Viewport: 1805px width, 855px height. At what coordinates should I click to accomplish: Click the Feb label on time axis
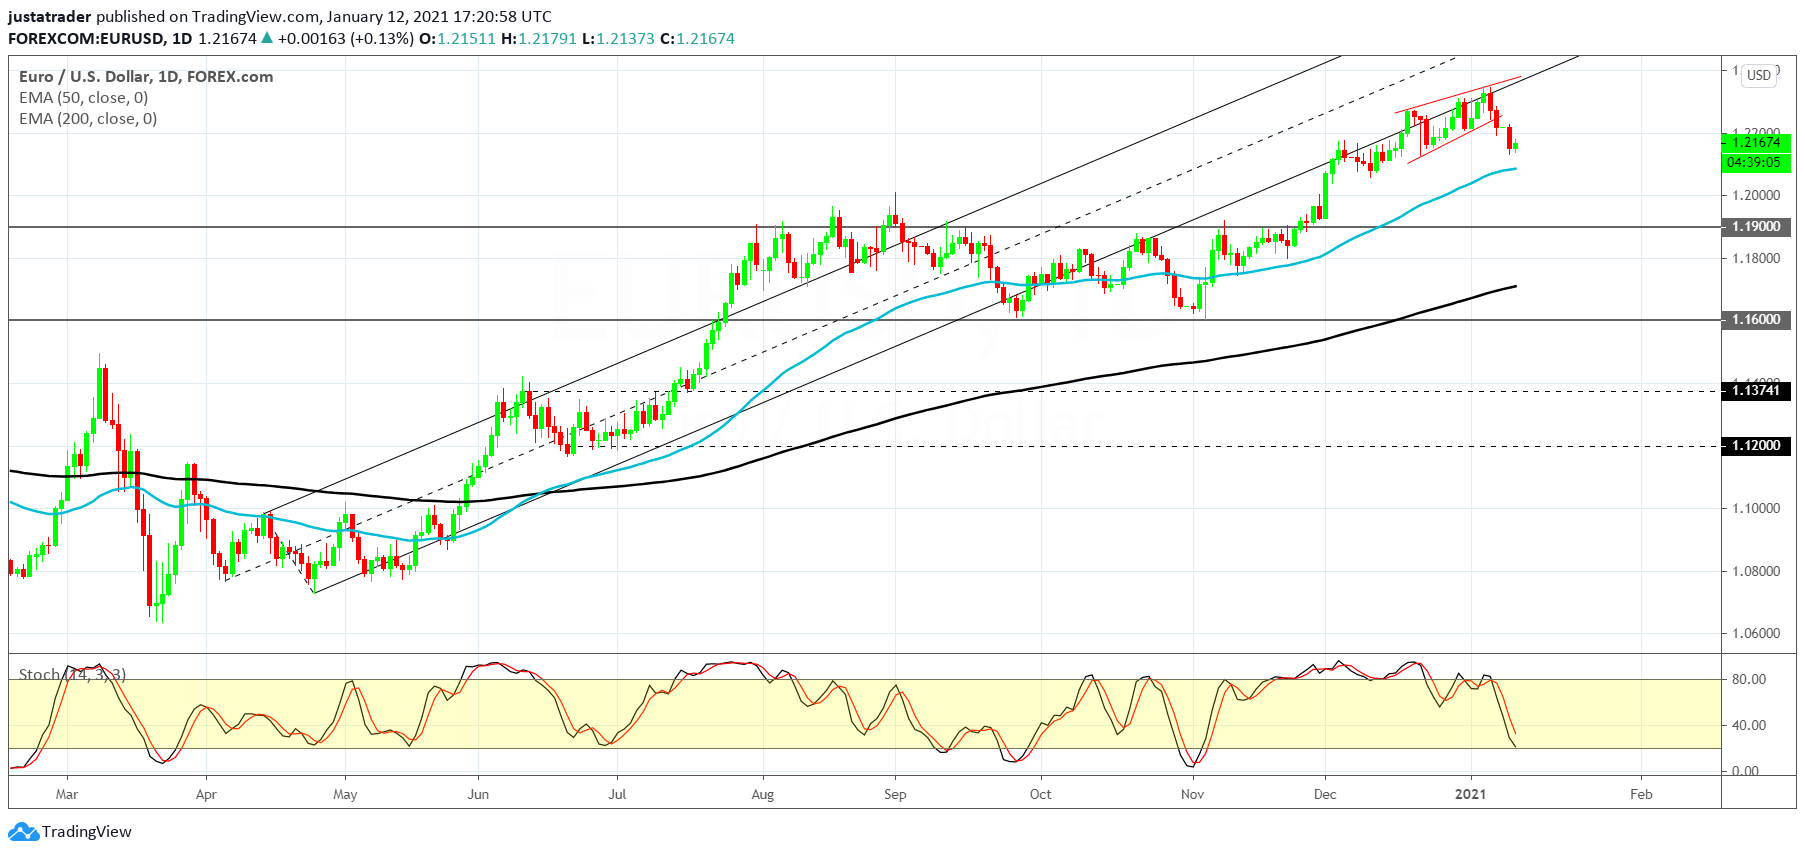click(x=1641, y=795)
